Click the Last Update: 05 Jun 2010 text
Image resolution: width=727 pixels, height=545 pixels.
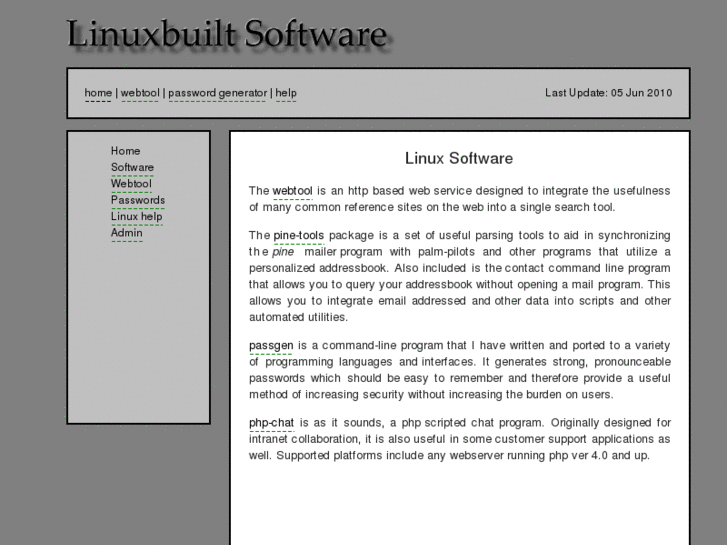pyautogui.click(x=608, y=93)
